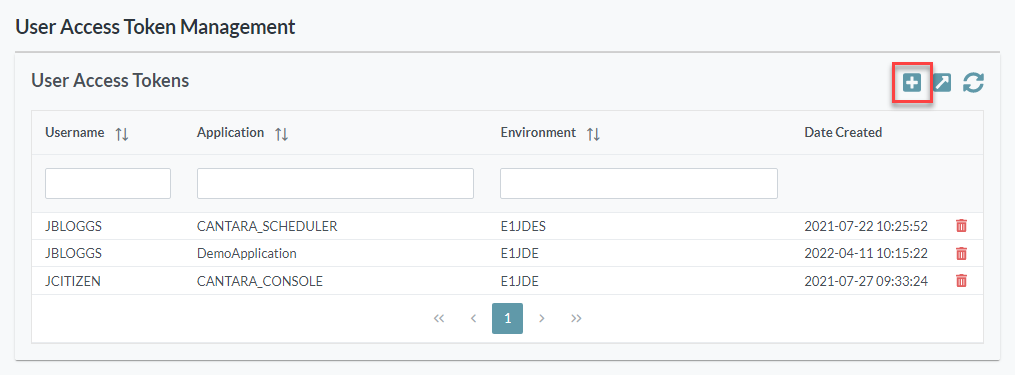The width and height of the screenshot is (1015, 375).
Task: Click the Application filter field
Action: (x=335, y=183)
